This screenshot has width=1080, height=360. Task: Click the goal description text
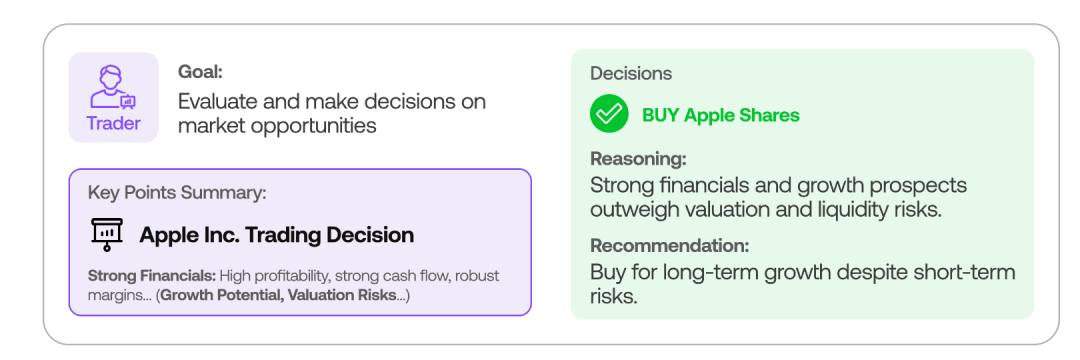[332, 114]
